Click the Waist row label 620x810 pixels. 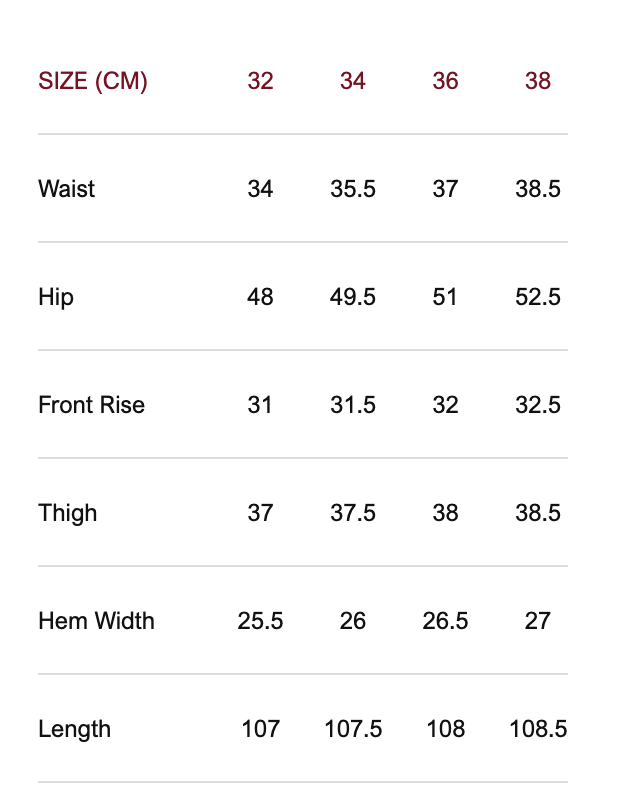click(x=67, y=189)
